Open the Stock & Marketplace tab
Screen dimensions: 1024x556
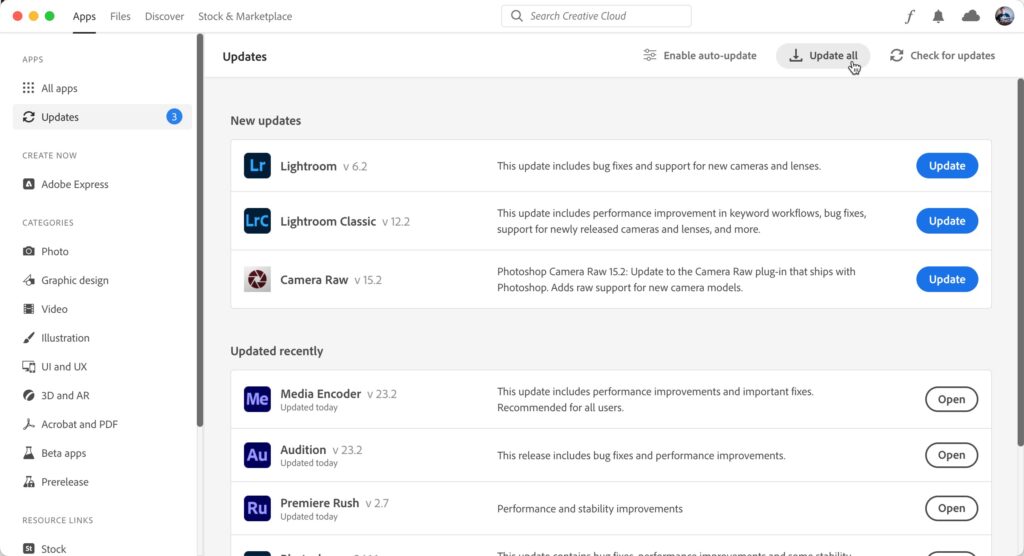245,16
